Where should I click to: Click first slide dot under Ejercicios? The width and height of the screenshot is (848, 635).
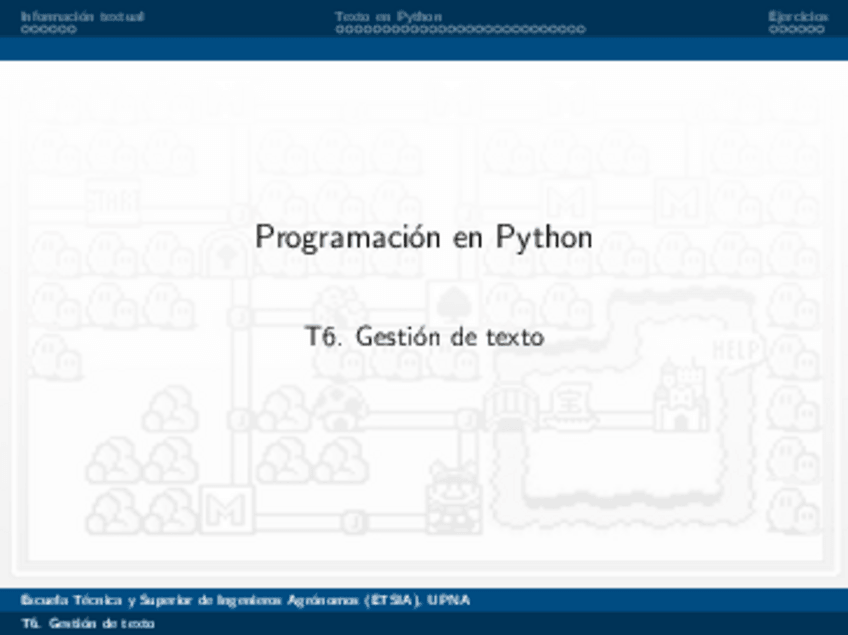(x=773, y=30)
